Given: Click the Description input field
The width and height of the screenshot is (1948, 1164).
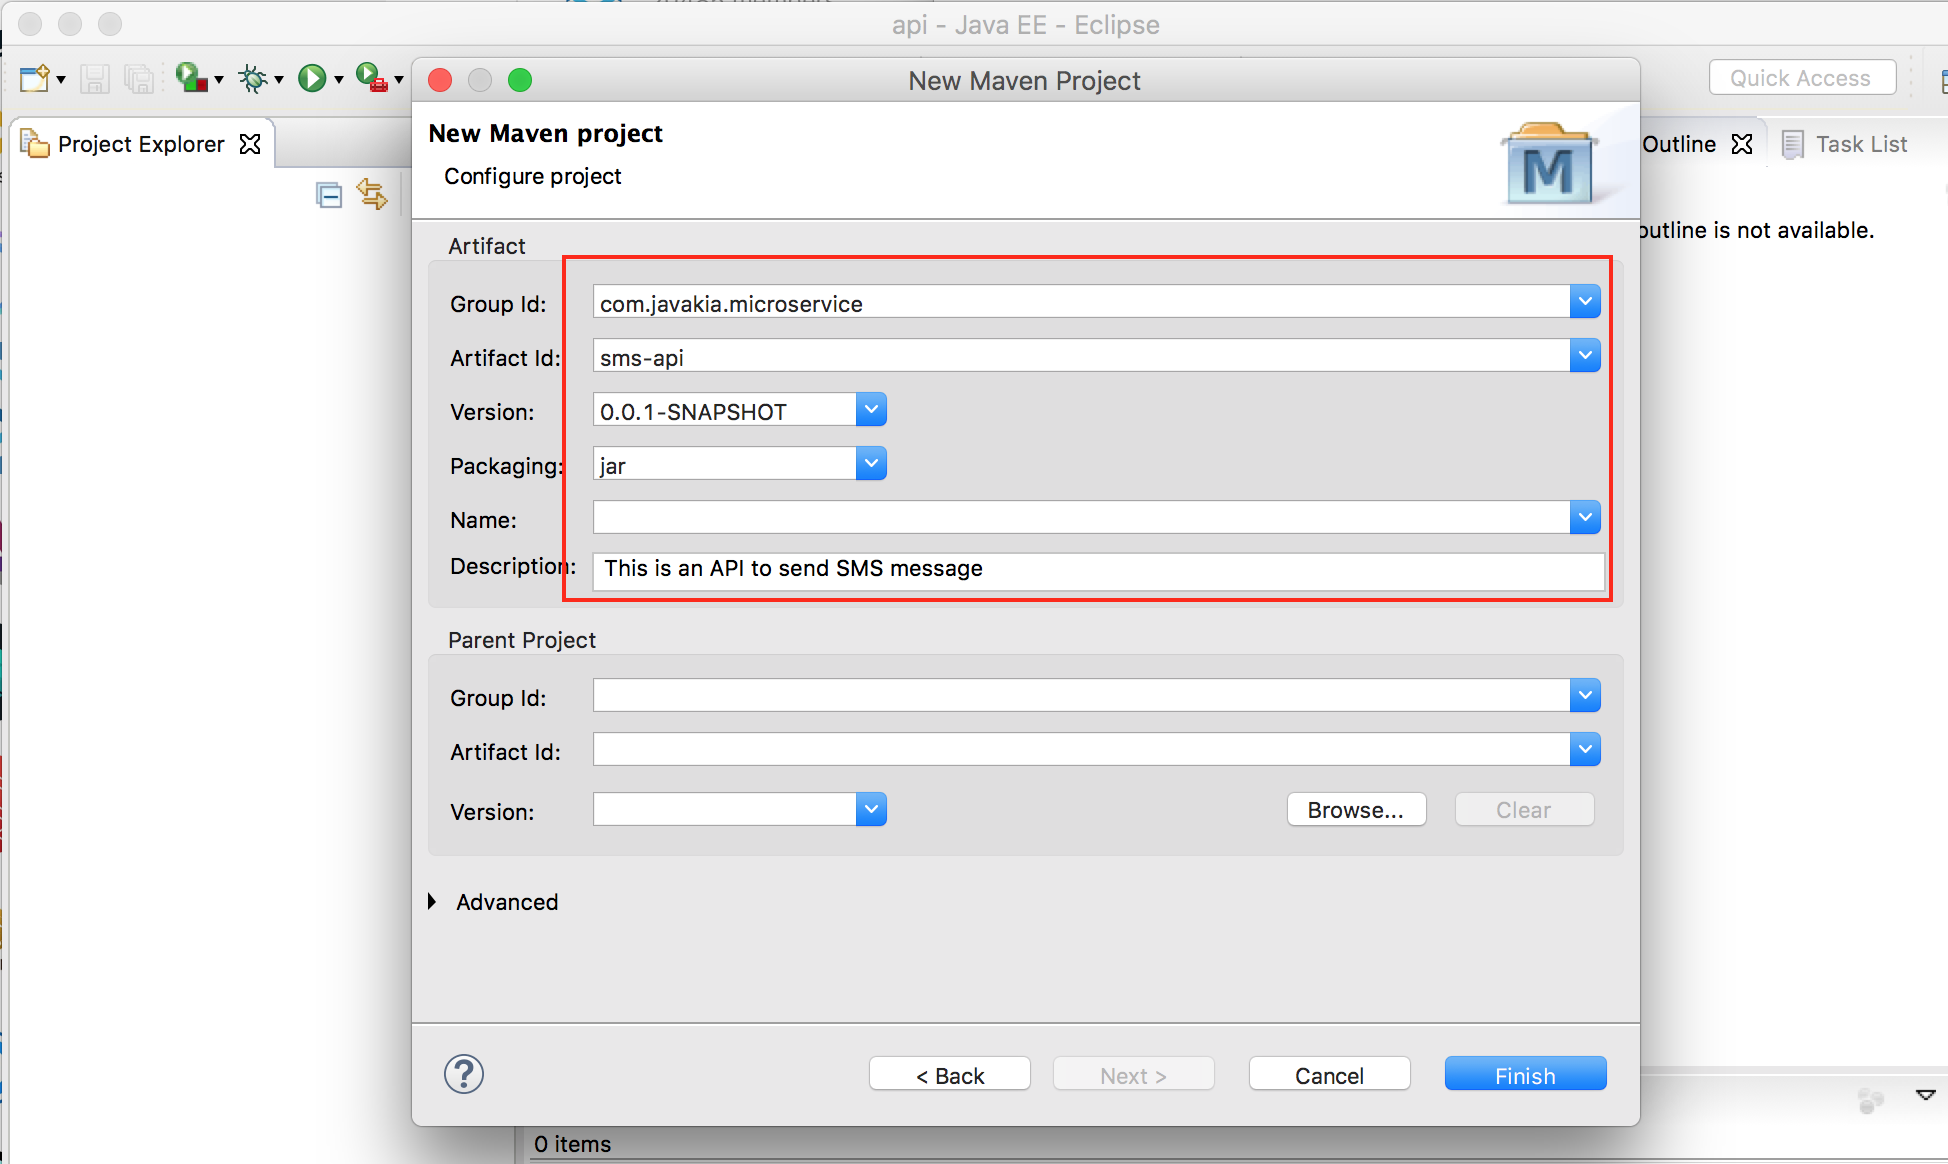Looking at the screenshot, I should (1095, 568).
